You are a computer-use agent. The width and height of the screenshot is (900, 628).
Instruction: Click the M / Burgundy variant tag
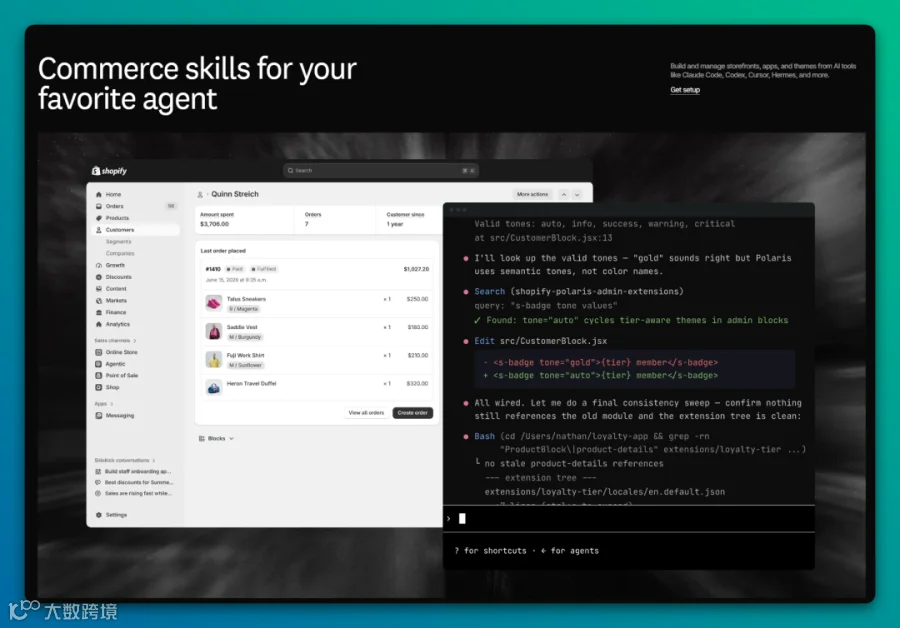(x=245, y=337)
